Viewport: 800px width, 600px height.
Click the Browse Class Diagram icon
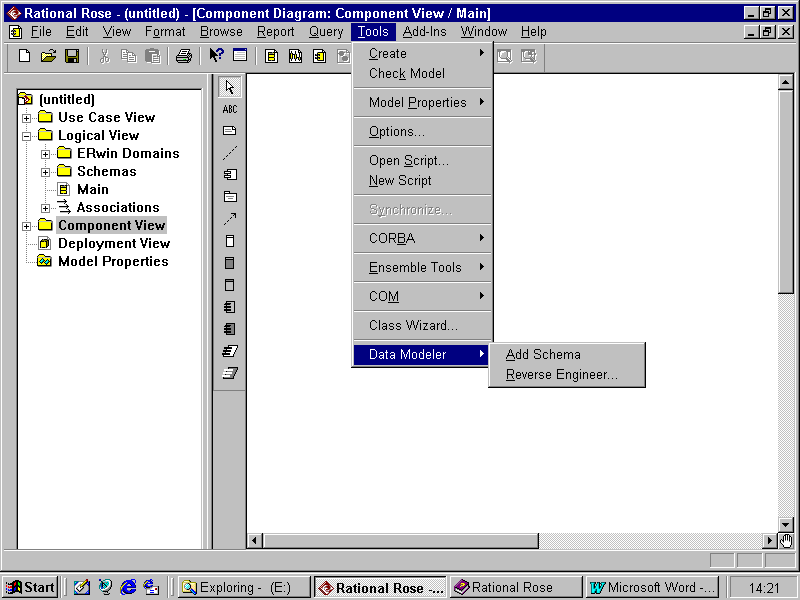pyautogui.click(x=271, y=56)
